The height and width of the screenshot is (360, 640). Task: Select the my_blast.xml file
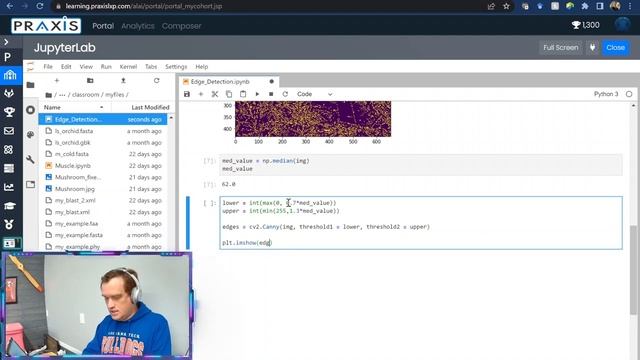point(103,212)
